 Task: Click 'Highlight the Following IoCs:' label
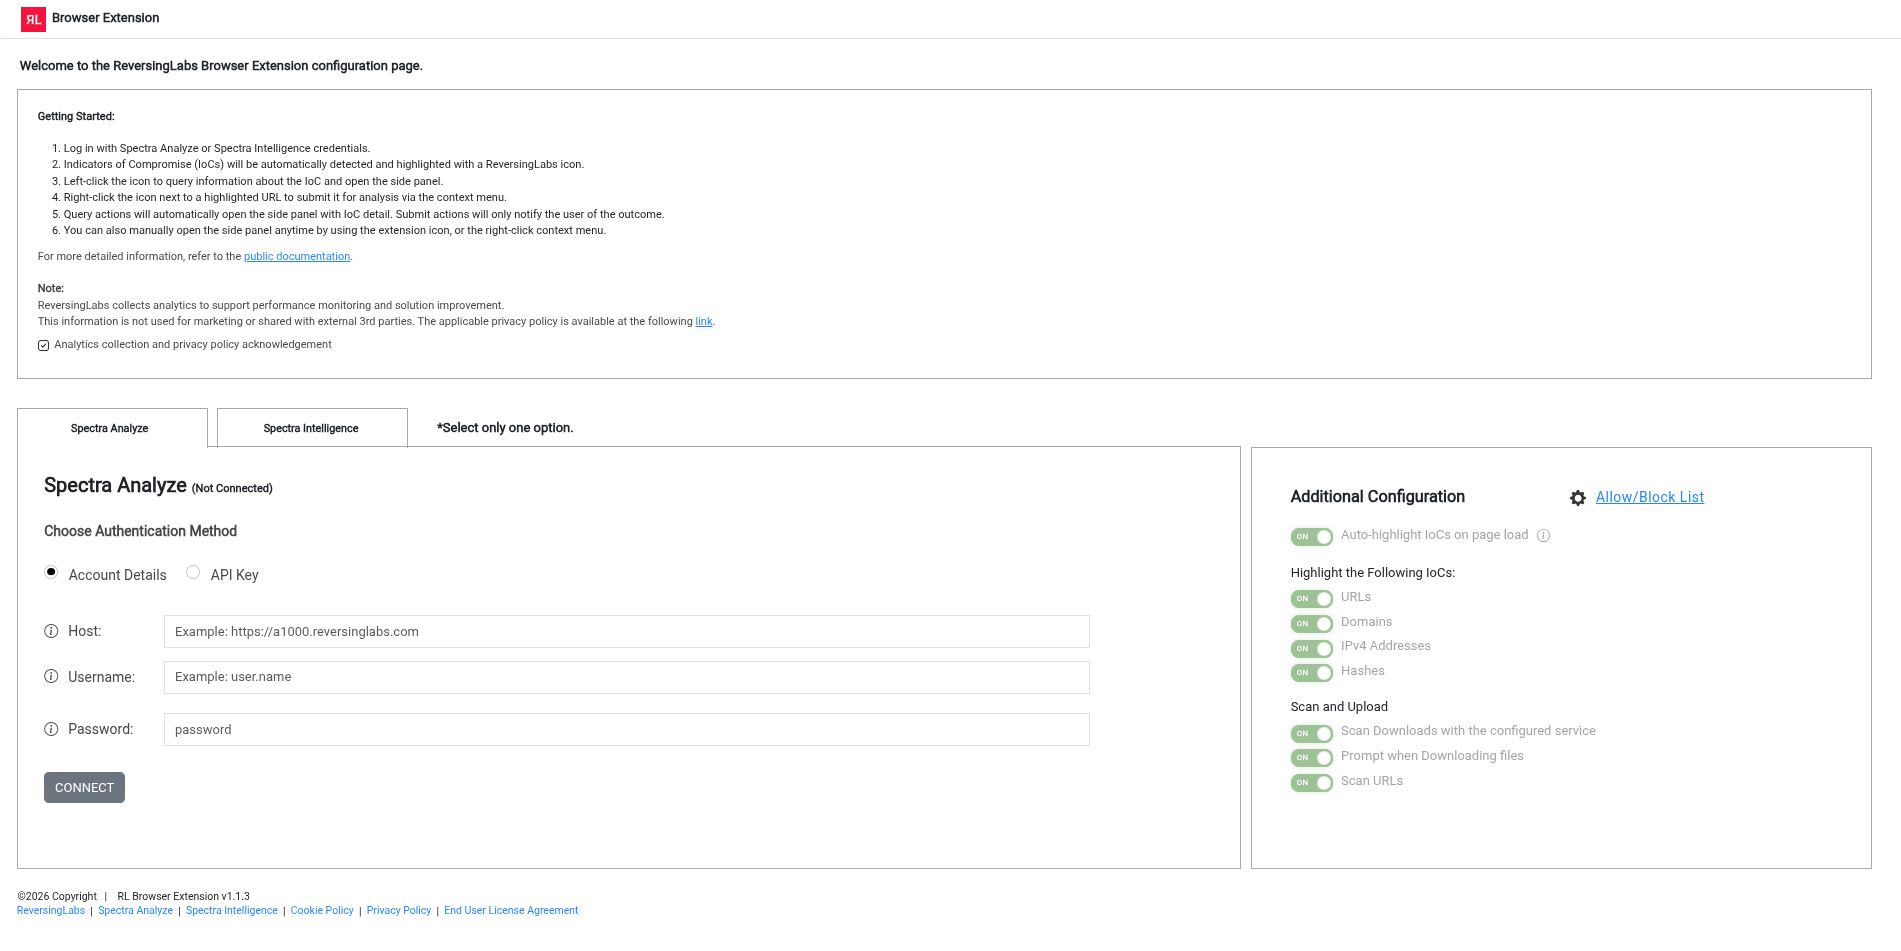tap(1373, 573)
